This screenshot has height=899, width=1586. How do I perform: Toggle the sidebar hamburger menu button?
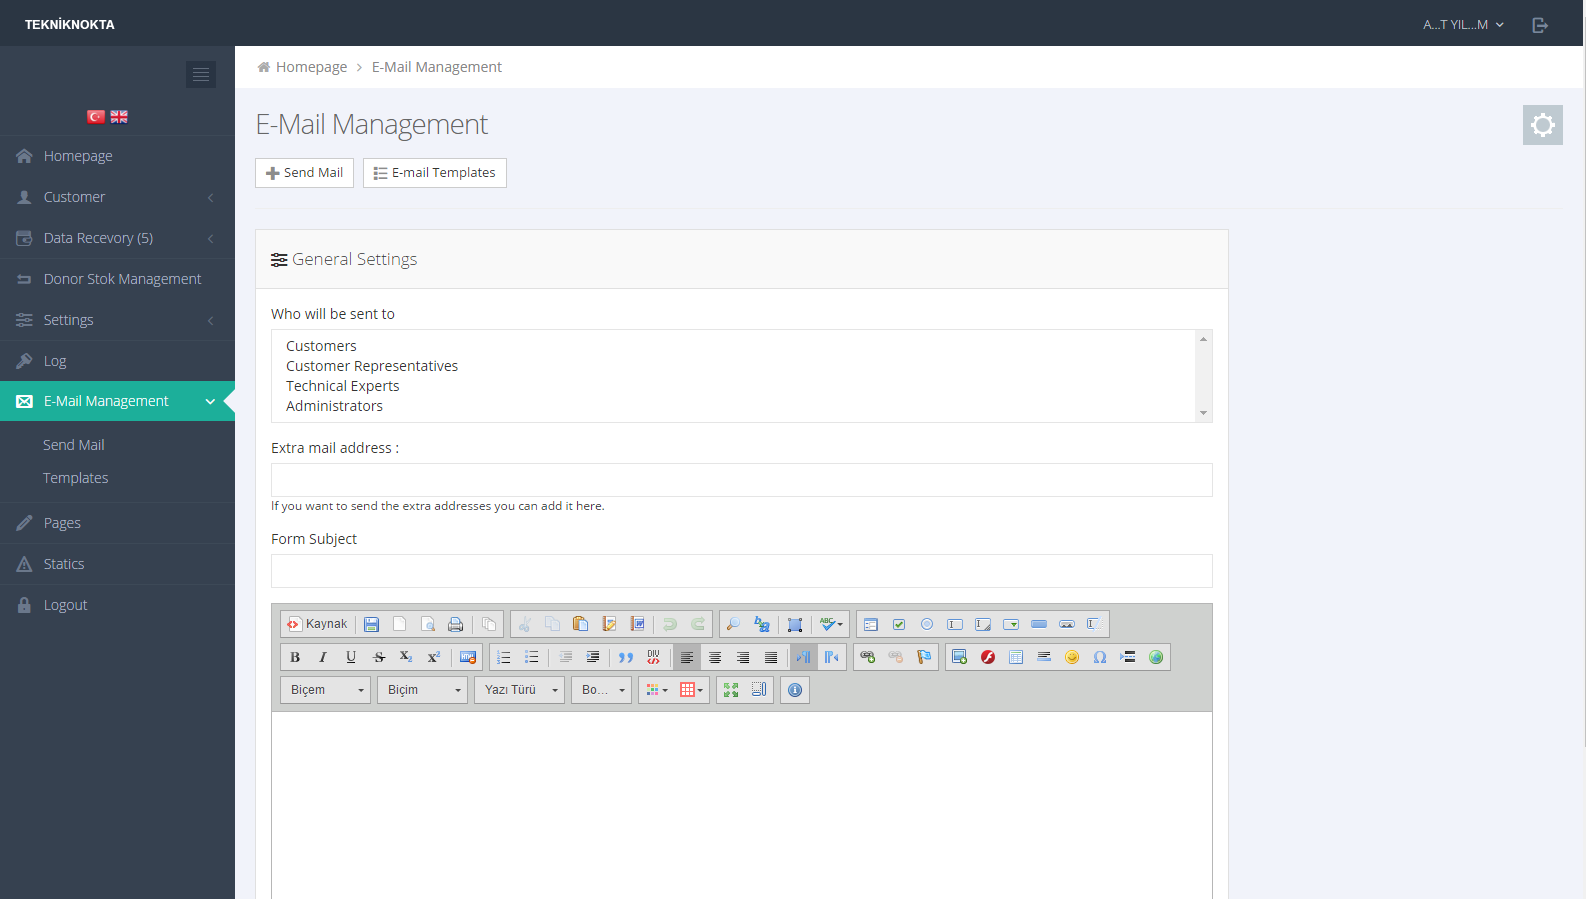coord(201,74)
